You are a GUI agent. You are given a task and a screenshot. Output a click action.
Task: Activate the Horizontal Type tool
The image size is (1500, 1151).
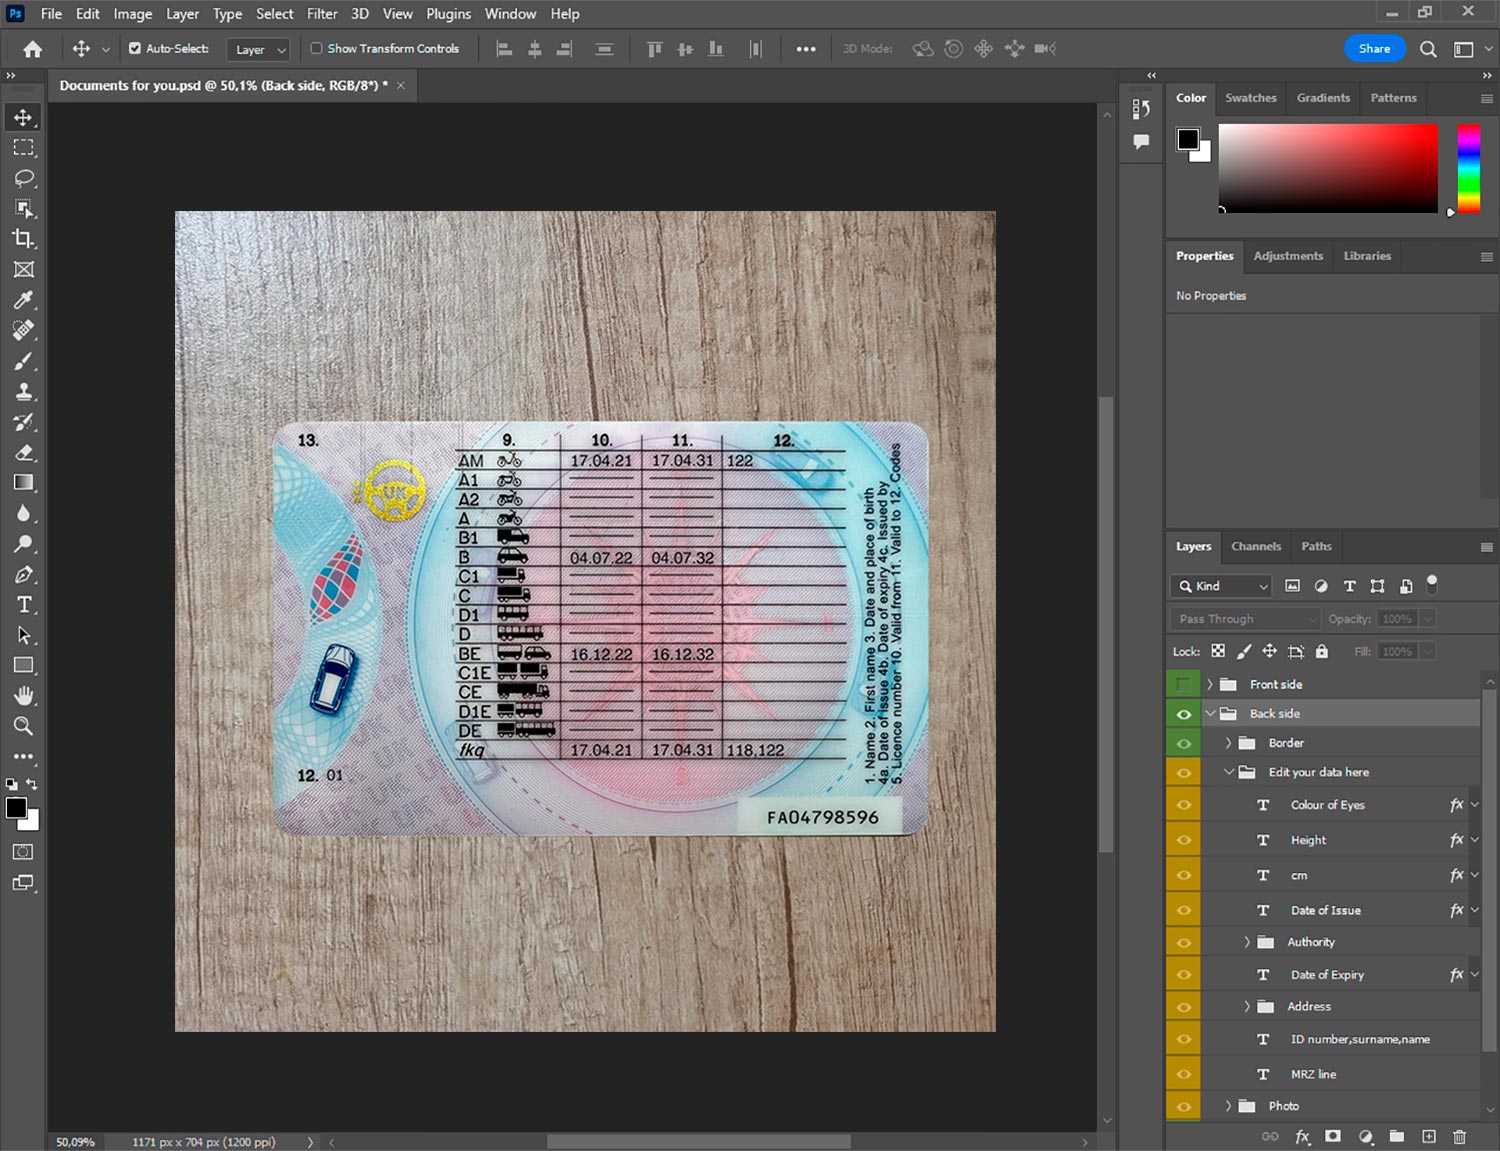[24, 605]
